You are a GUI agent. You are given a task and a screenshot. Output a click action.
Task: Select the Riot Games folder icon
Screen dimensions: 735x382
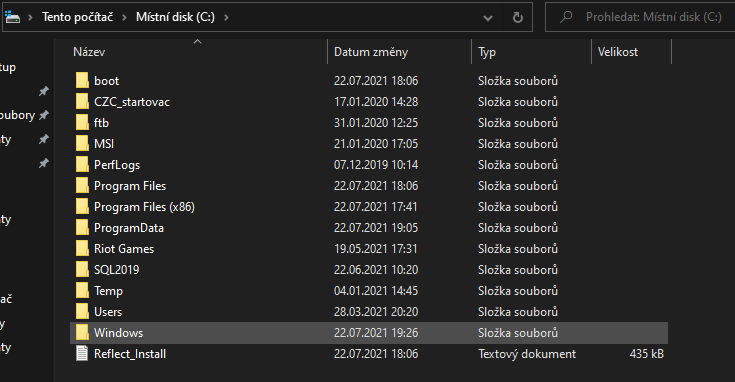[x=82, y=248]
